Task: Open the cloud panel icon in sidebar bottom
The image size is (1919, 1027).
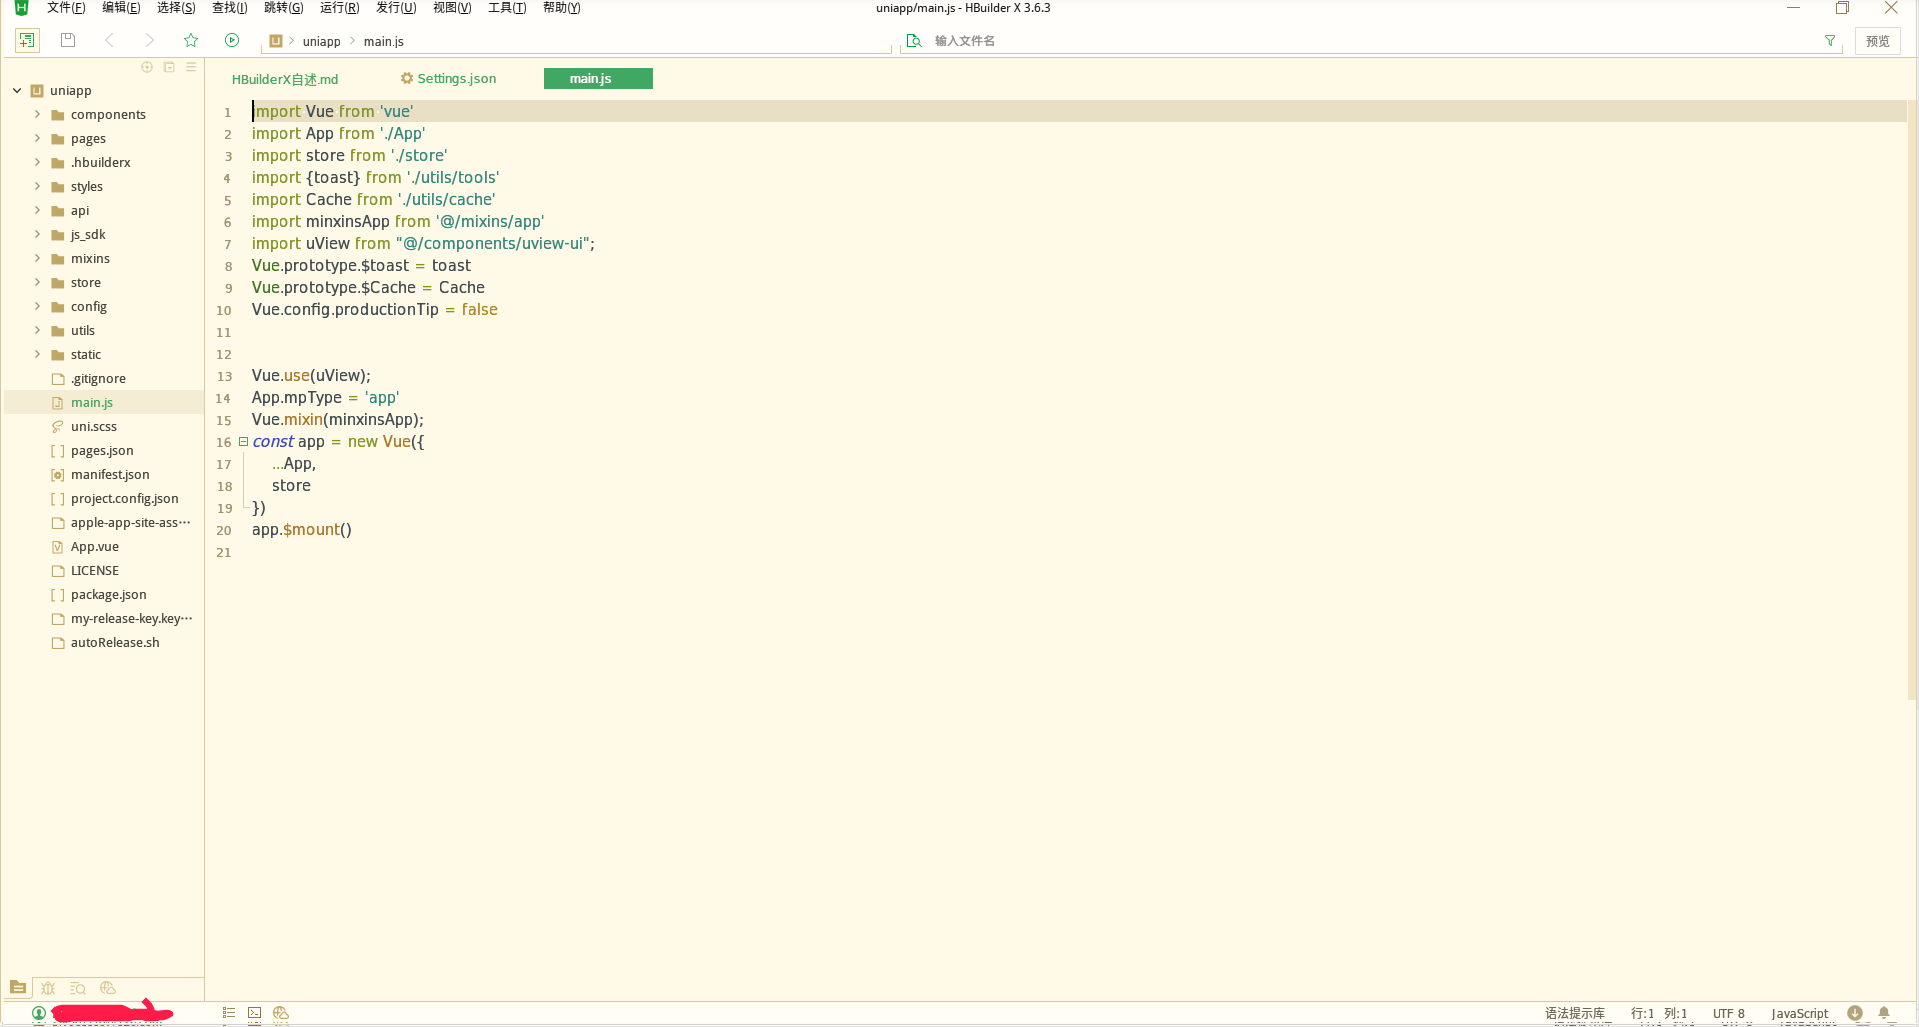Action: click(108, 988)
